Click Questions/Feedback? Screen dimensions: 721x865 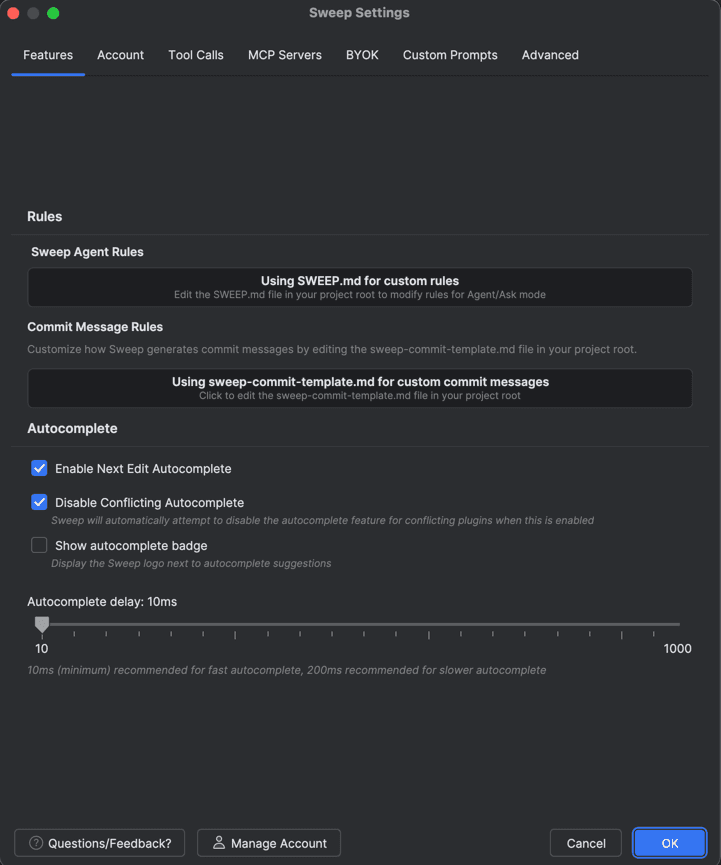[99, 842]
